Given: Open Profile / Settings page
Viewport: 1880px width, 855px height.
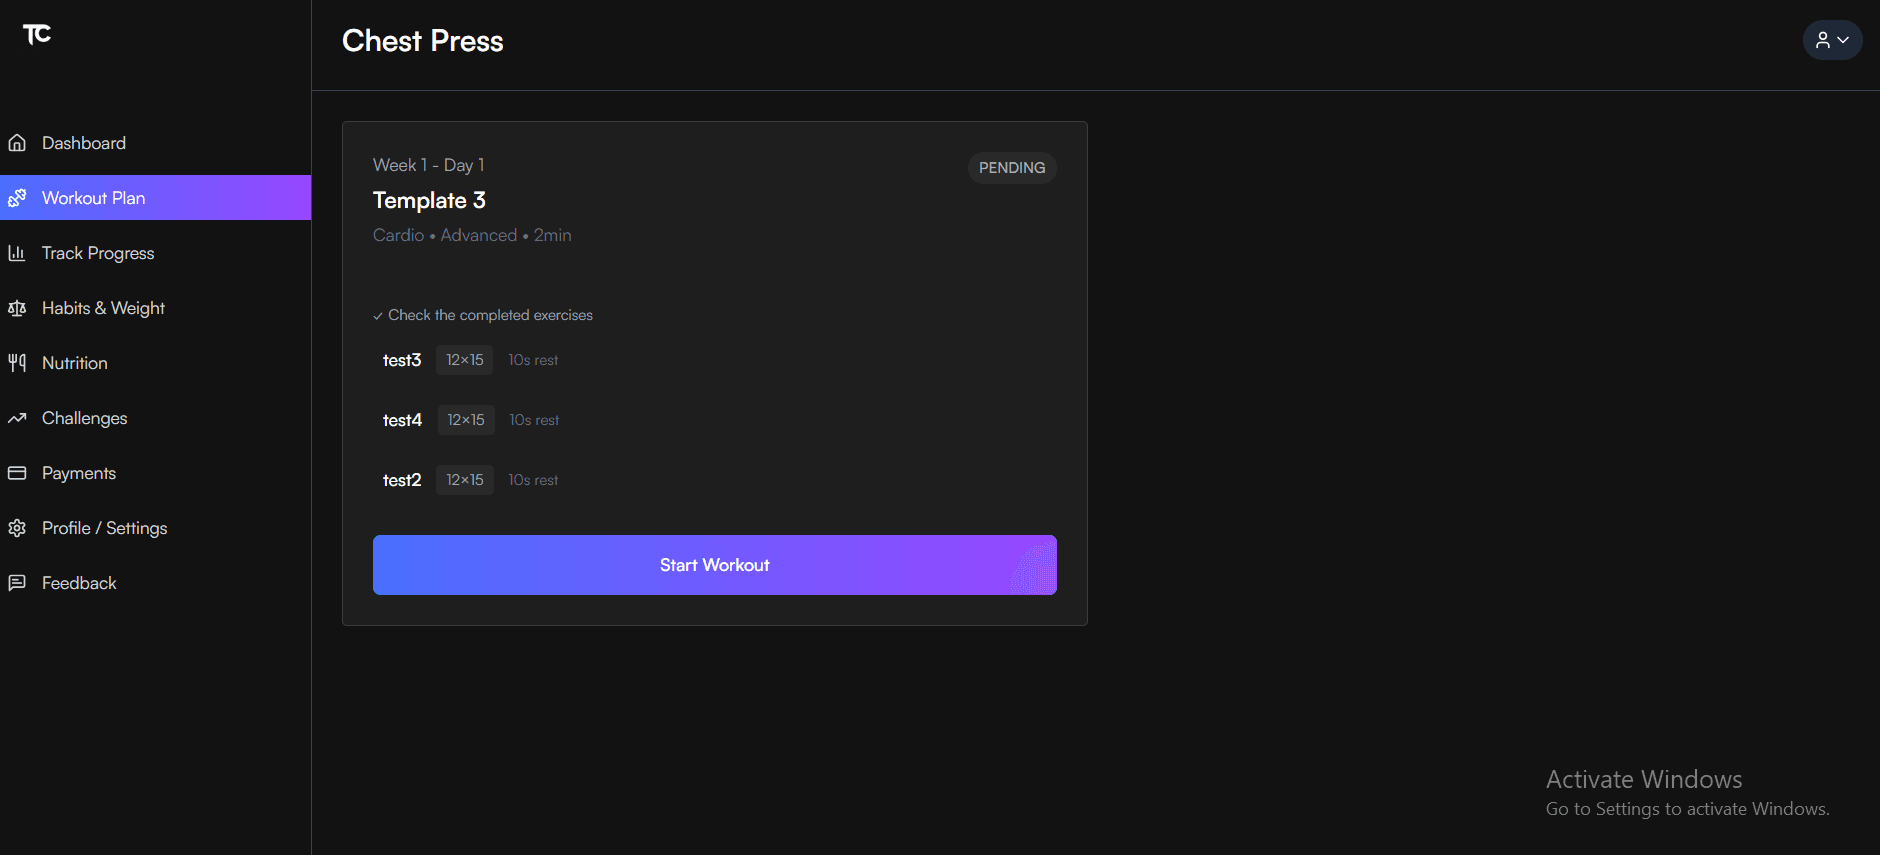Looking at the screenshot, I should [x=104, y=528].
